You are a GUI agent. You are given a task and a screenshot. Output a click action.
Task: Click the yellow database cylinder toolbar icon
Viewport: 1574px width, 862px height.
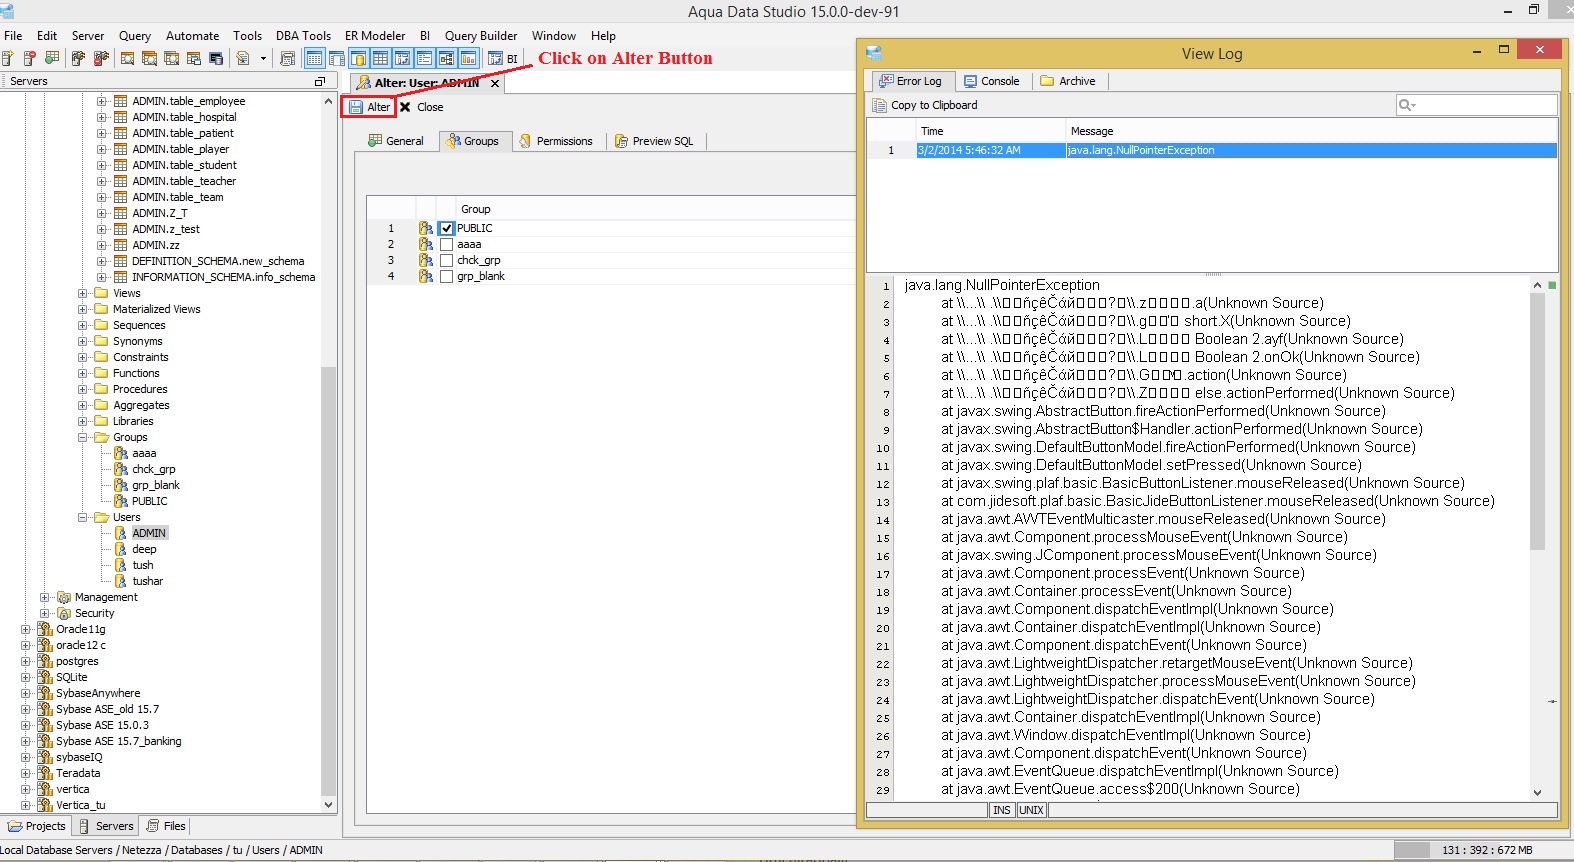pos(359,58)
